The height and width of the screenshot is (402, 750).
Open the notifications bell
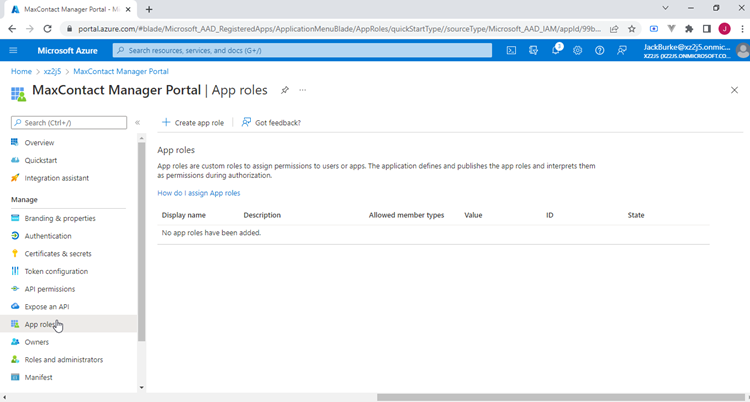click(556, 50)
